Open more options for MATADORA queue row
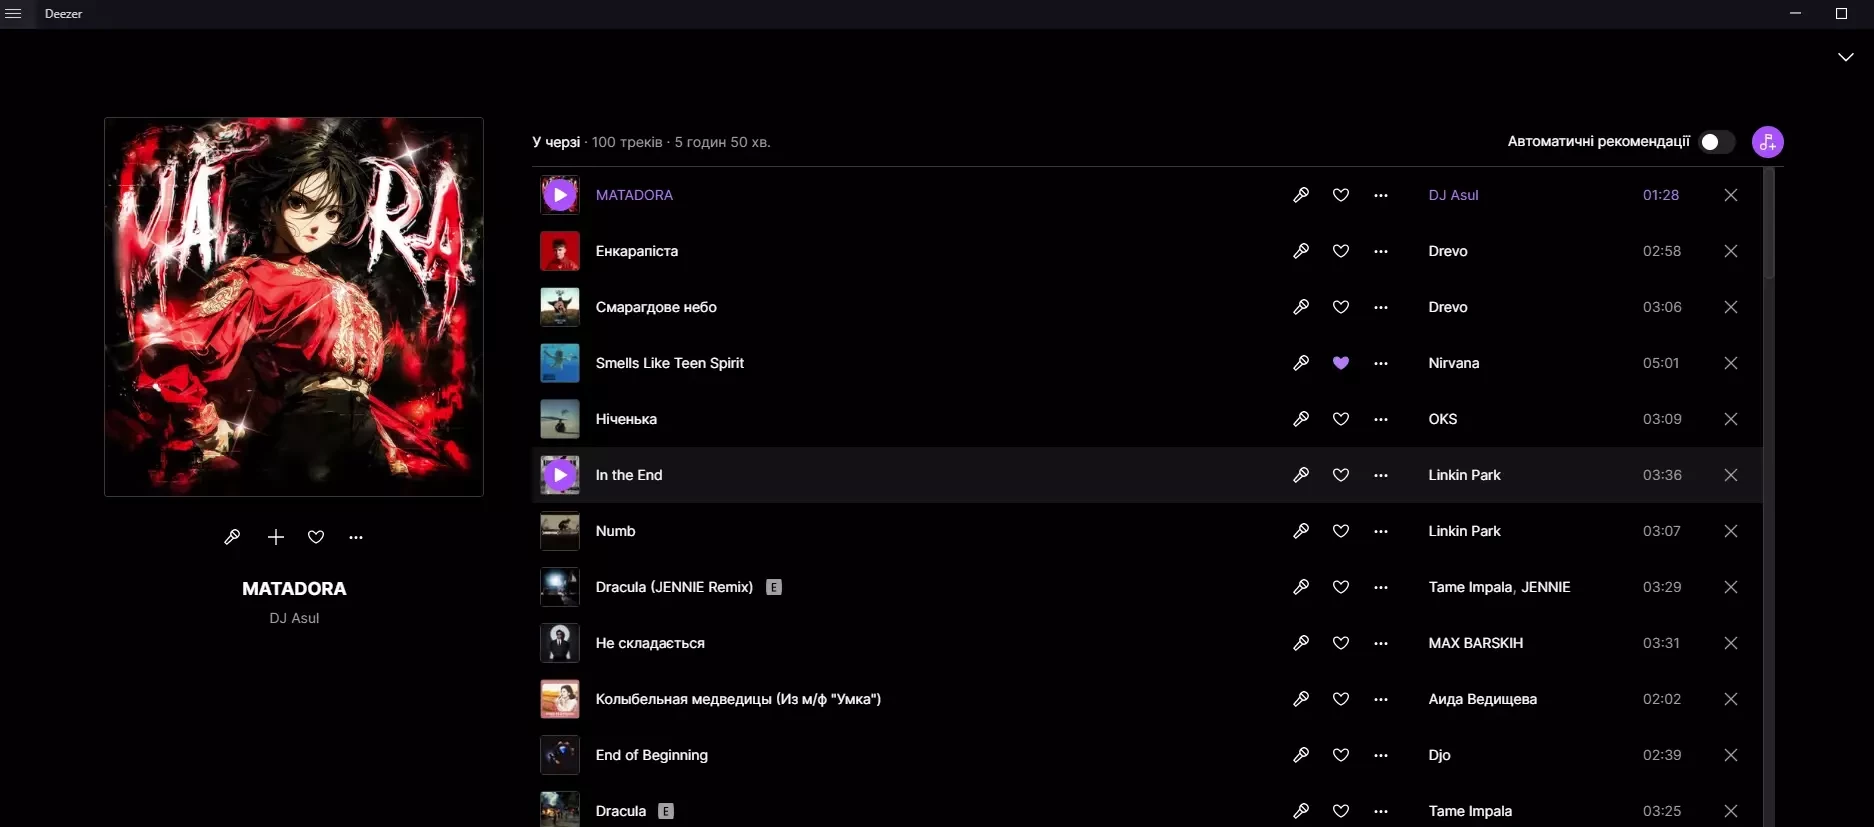1874x827 pixels. (x=1381, y=195)
